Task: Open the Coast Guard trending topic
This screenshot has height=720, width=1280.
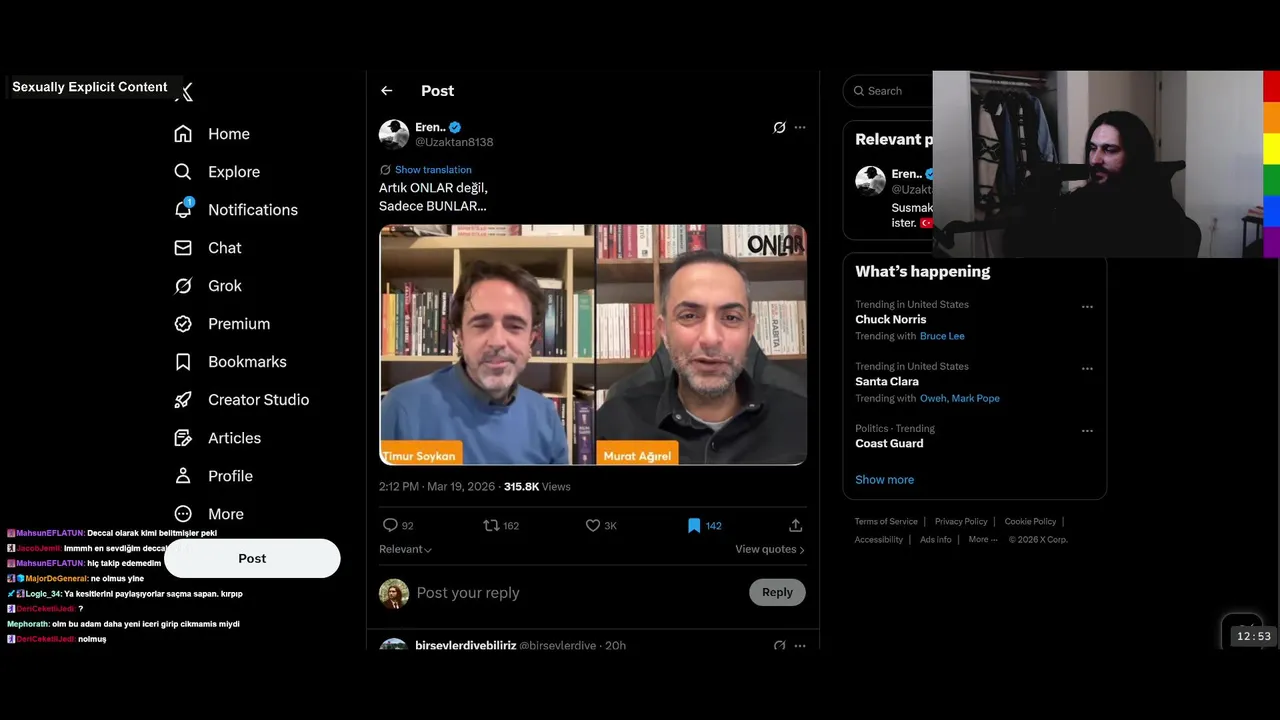Action: click(x=889, y=444)
